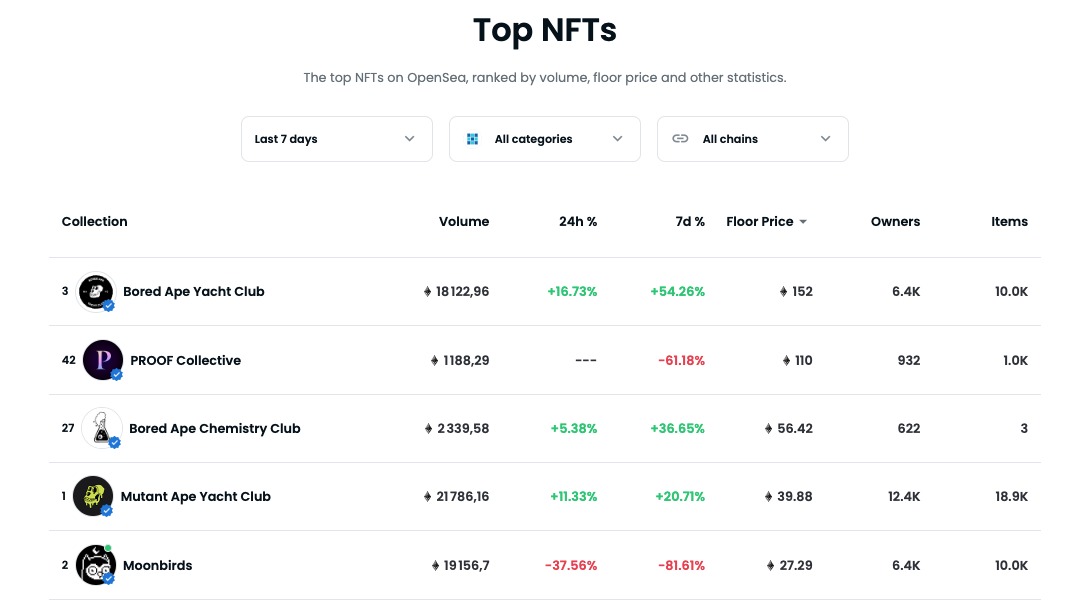Click the Mutant Ape Yacht Club avatar
Image resolution: width=1074 pixels, height=602 pixels.
[x=93, y=496]
